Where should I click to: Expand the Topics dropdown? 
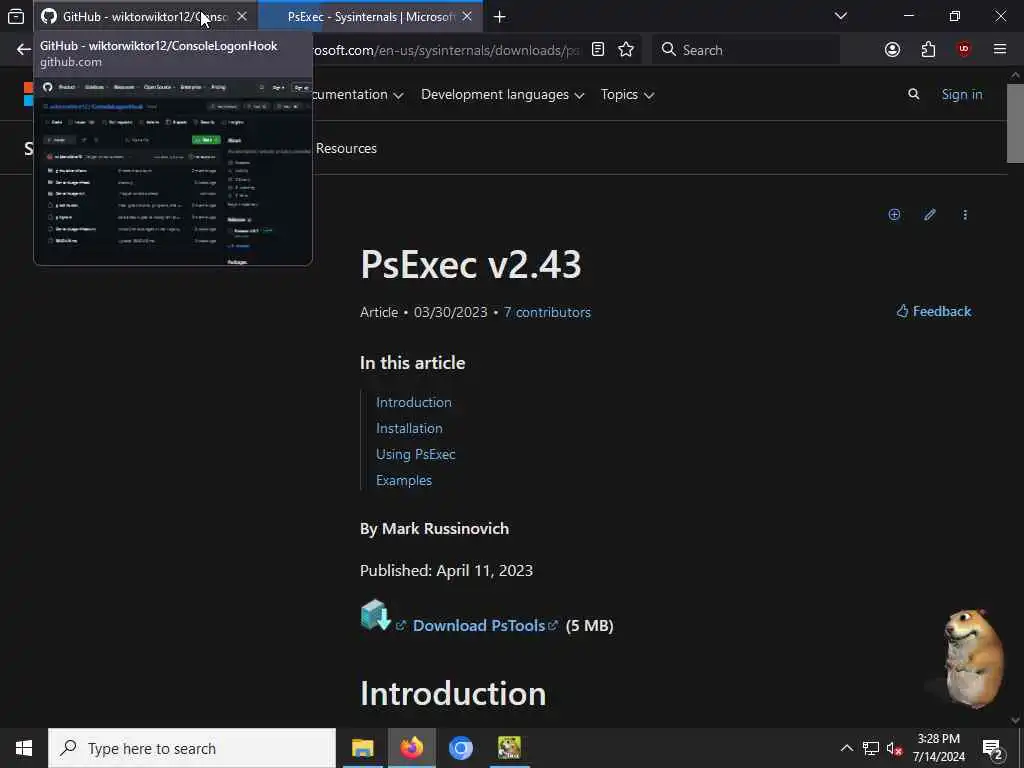pyautogui.click(x=627, y=95)
